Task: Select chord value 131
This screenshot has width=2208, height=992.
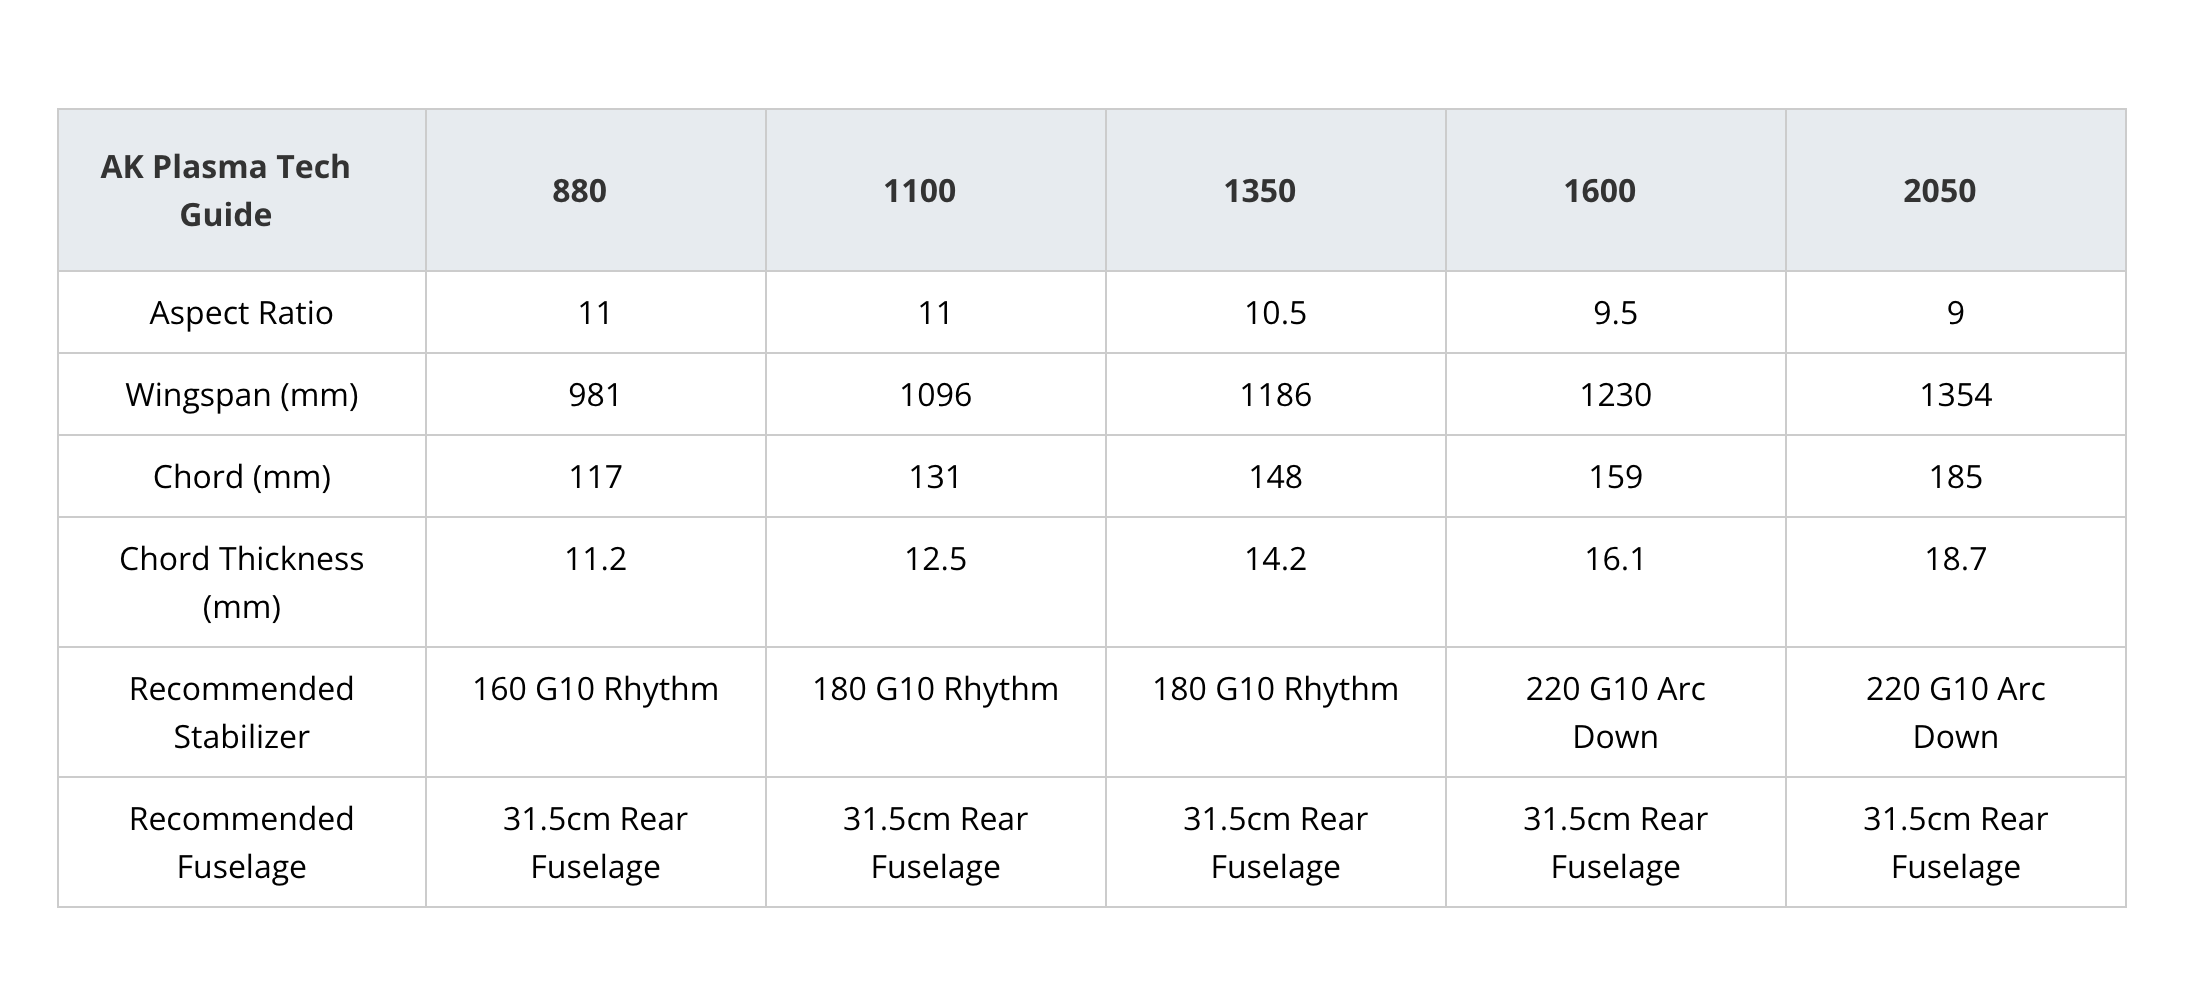Action: click(x=935, y=477)
